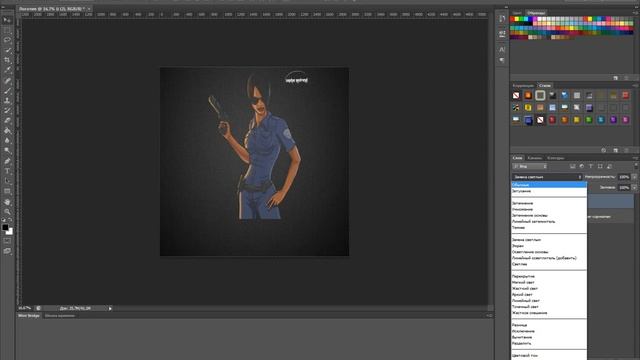Click the foreground color swatch
The image size is (640, 360).
(5, 227)
